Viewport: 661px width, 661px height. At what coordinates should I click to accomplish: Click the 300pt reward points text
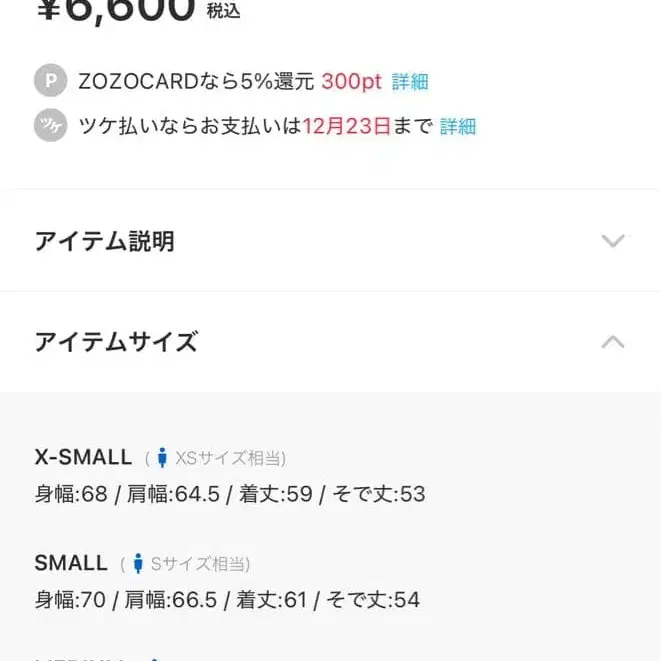point(351,82)
